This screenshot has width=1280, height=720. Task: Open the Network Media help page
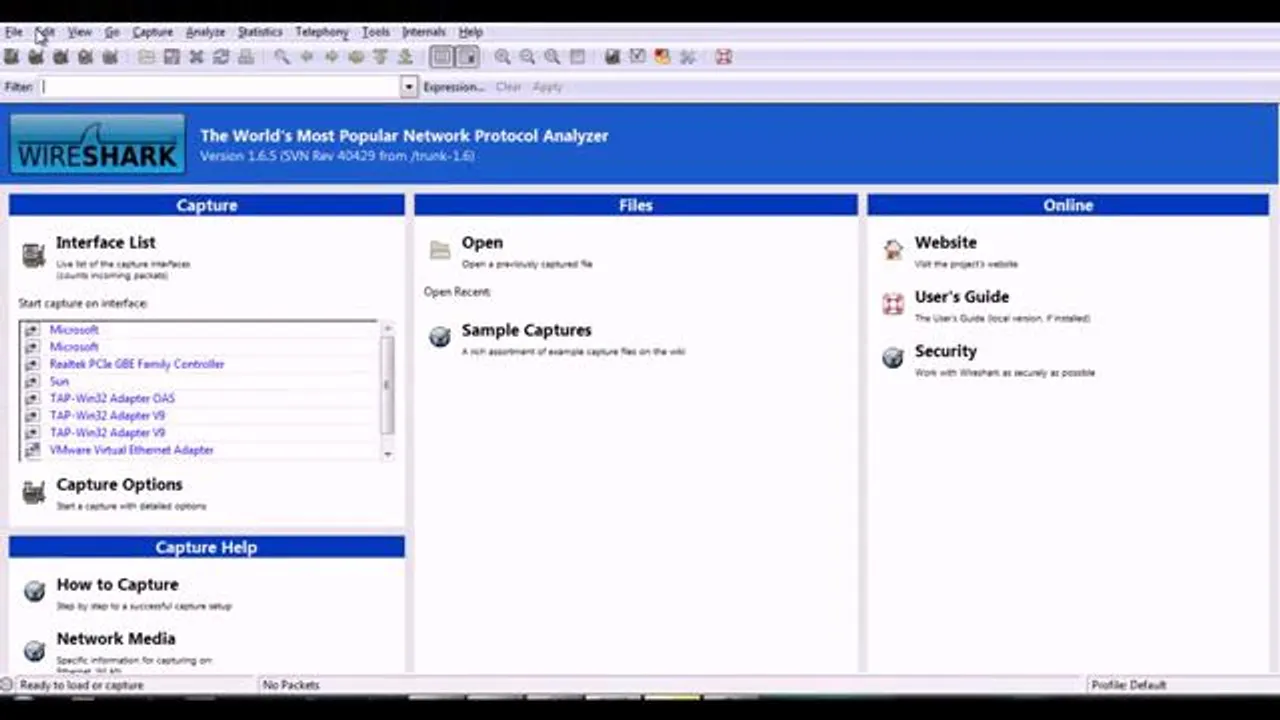(116, 638)
